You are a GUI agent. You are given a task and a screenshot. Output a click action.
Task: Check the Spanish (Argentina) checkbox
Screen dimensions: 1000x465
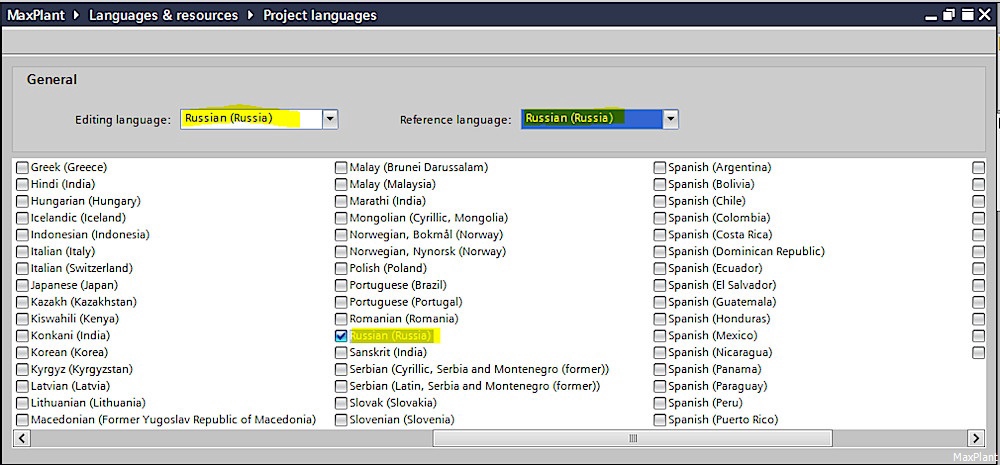click(x=659, y=168)
